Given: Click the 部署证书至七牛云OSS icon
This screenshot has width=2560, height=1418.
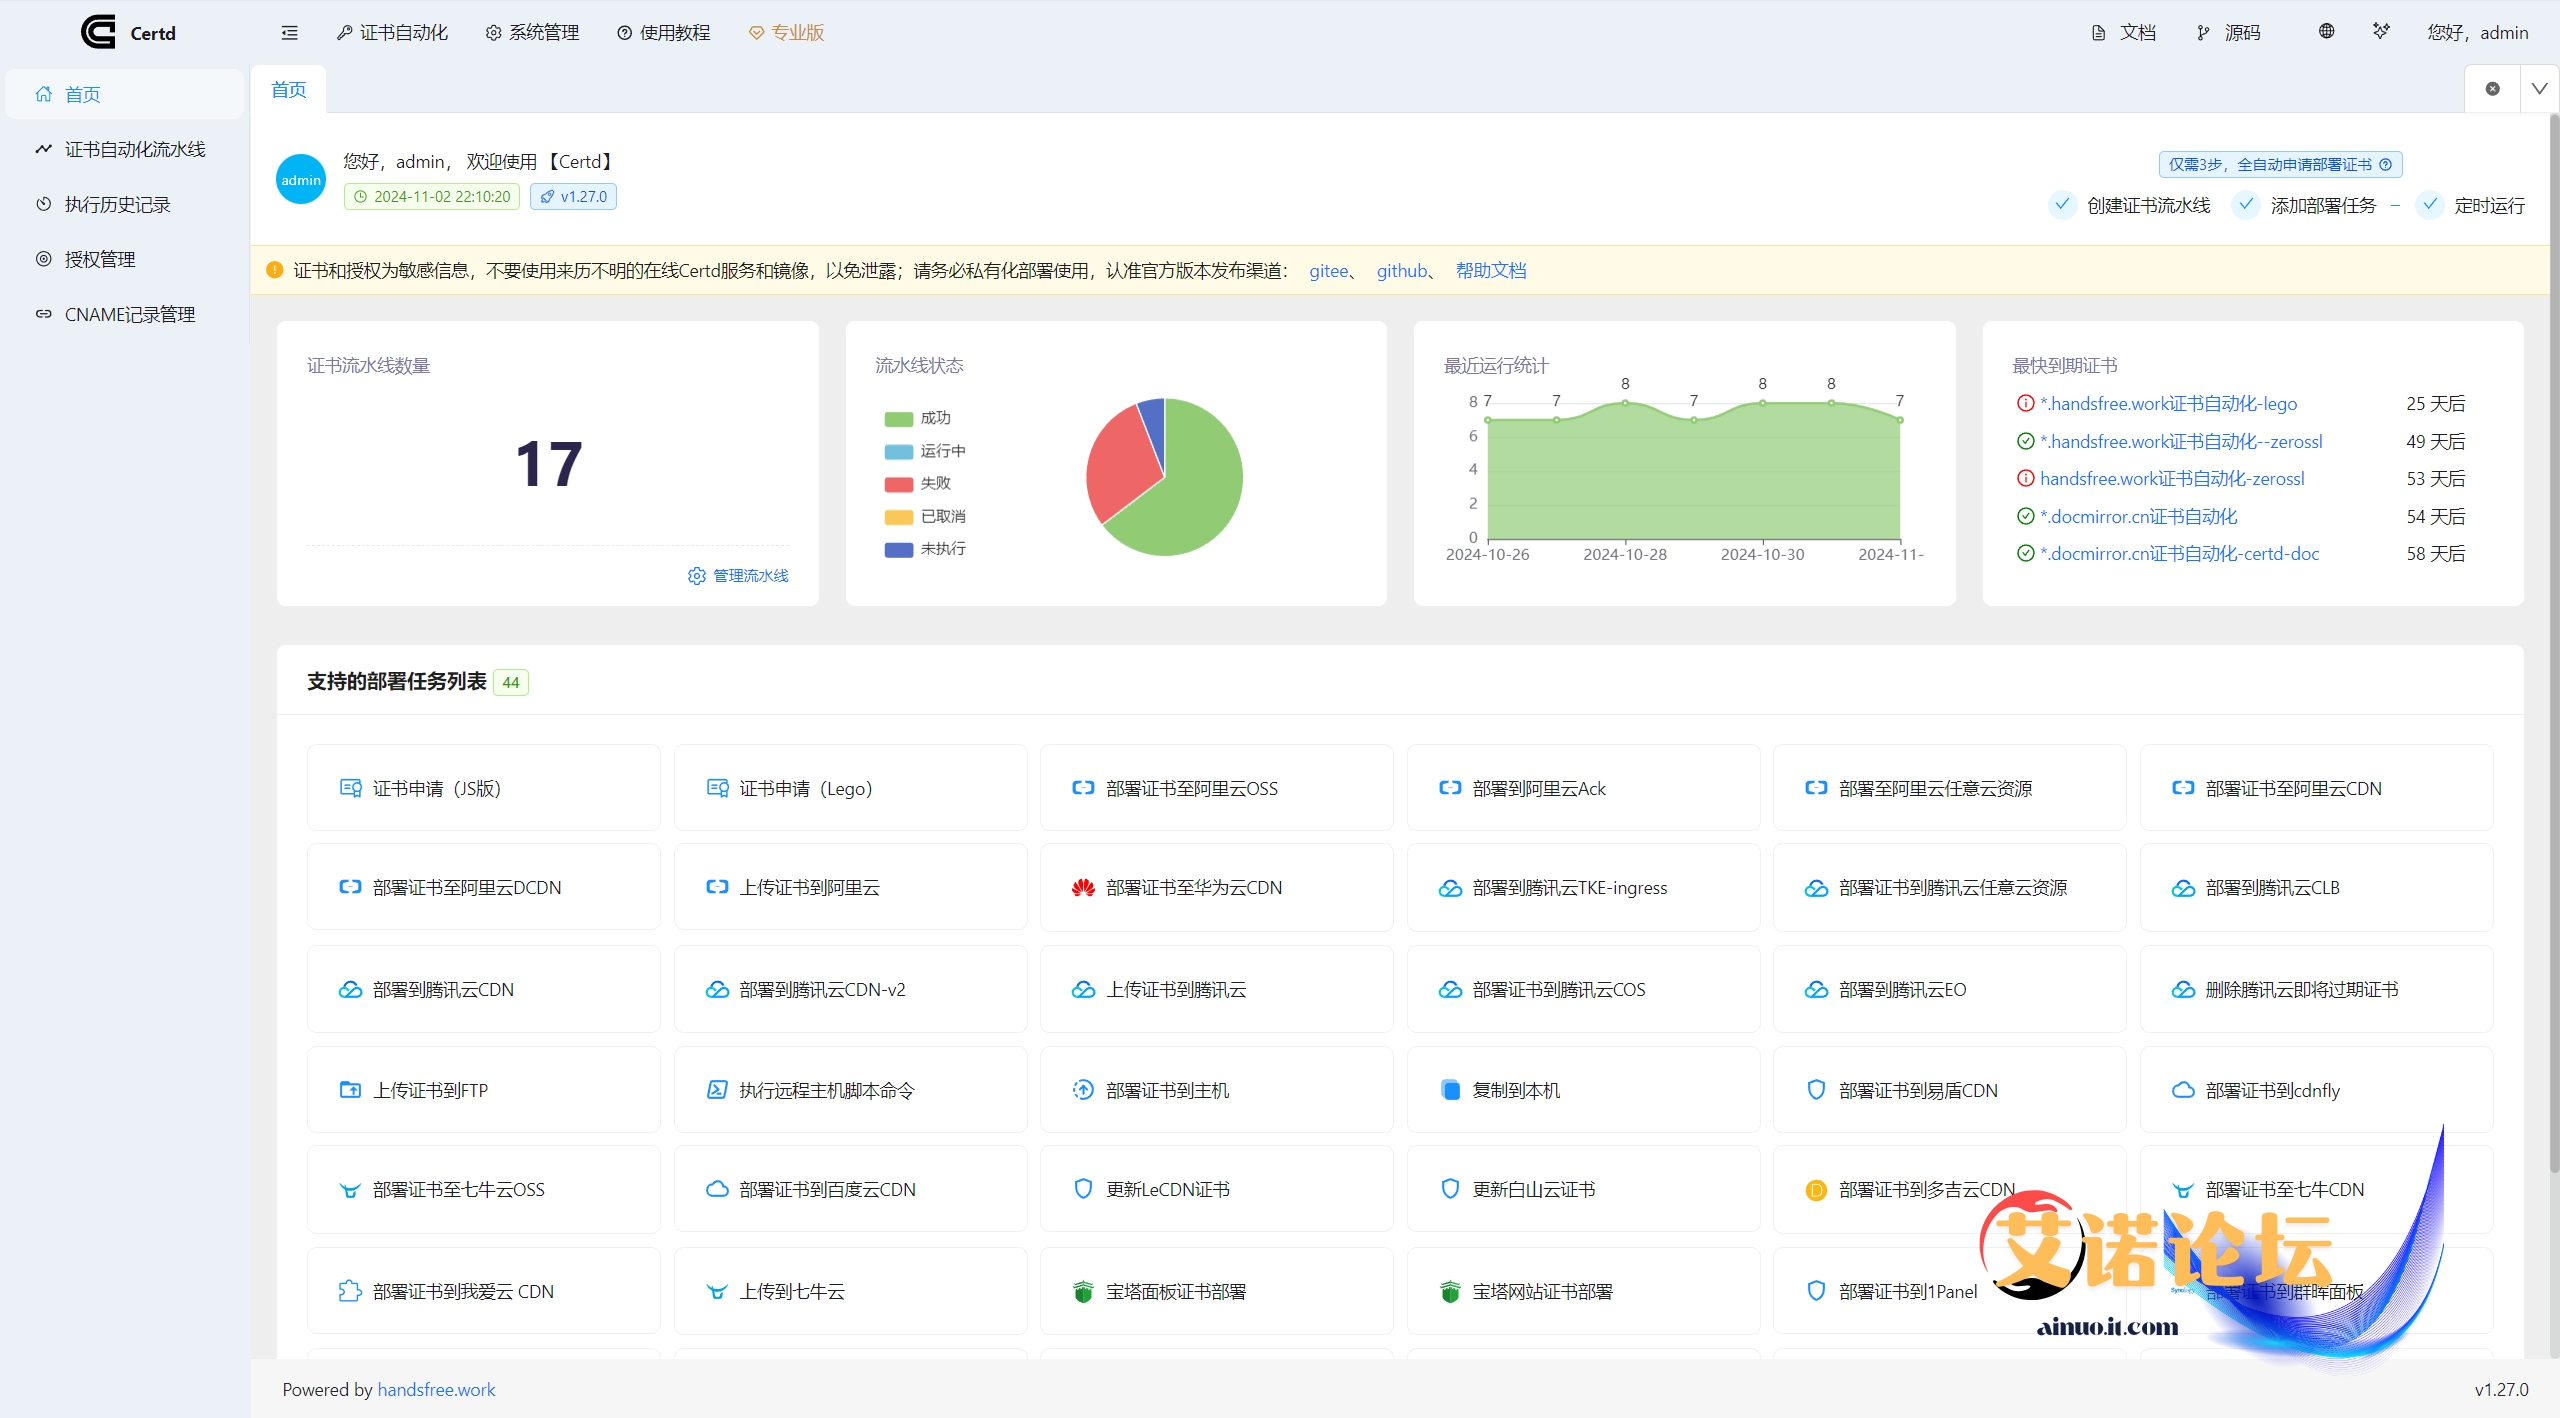Looking at the screenshot, I should (350, 1190).
